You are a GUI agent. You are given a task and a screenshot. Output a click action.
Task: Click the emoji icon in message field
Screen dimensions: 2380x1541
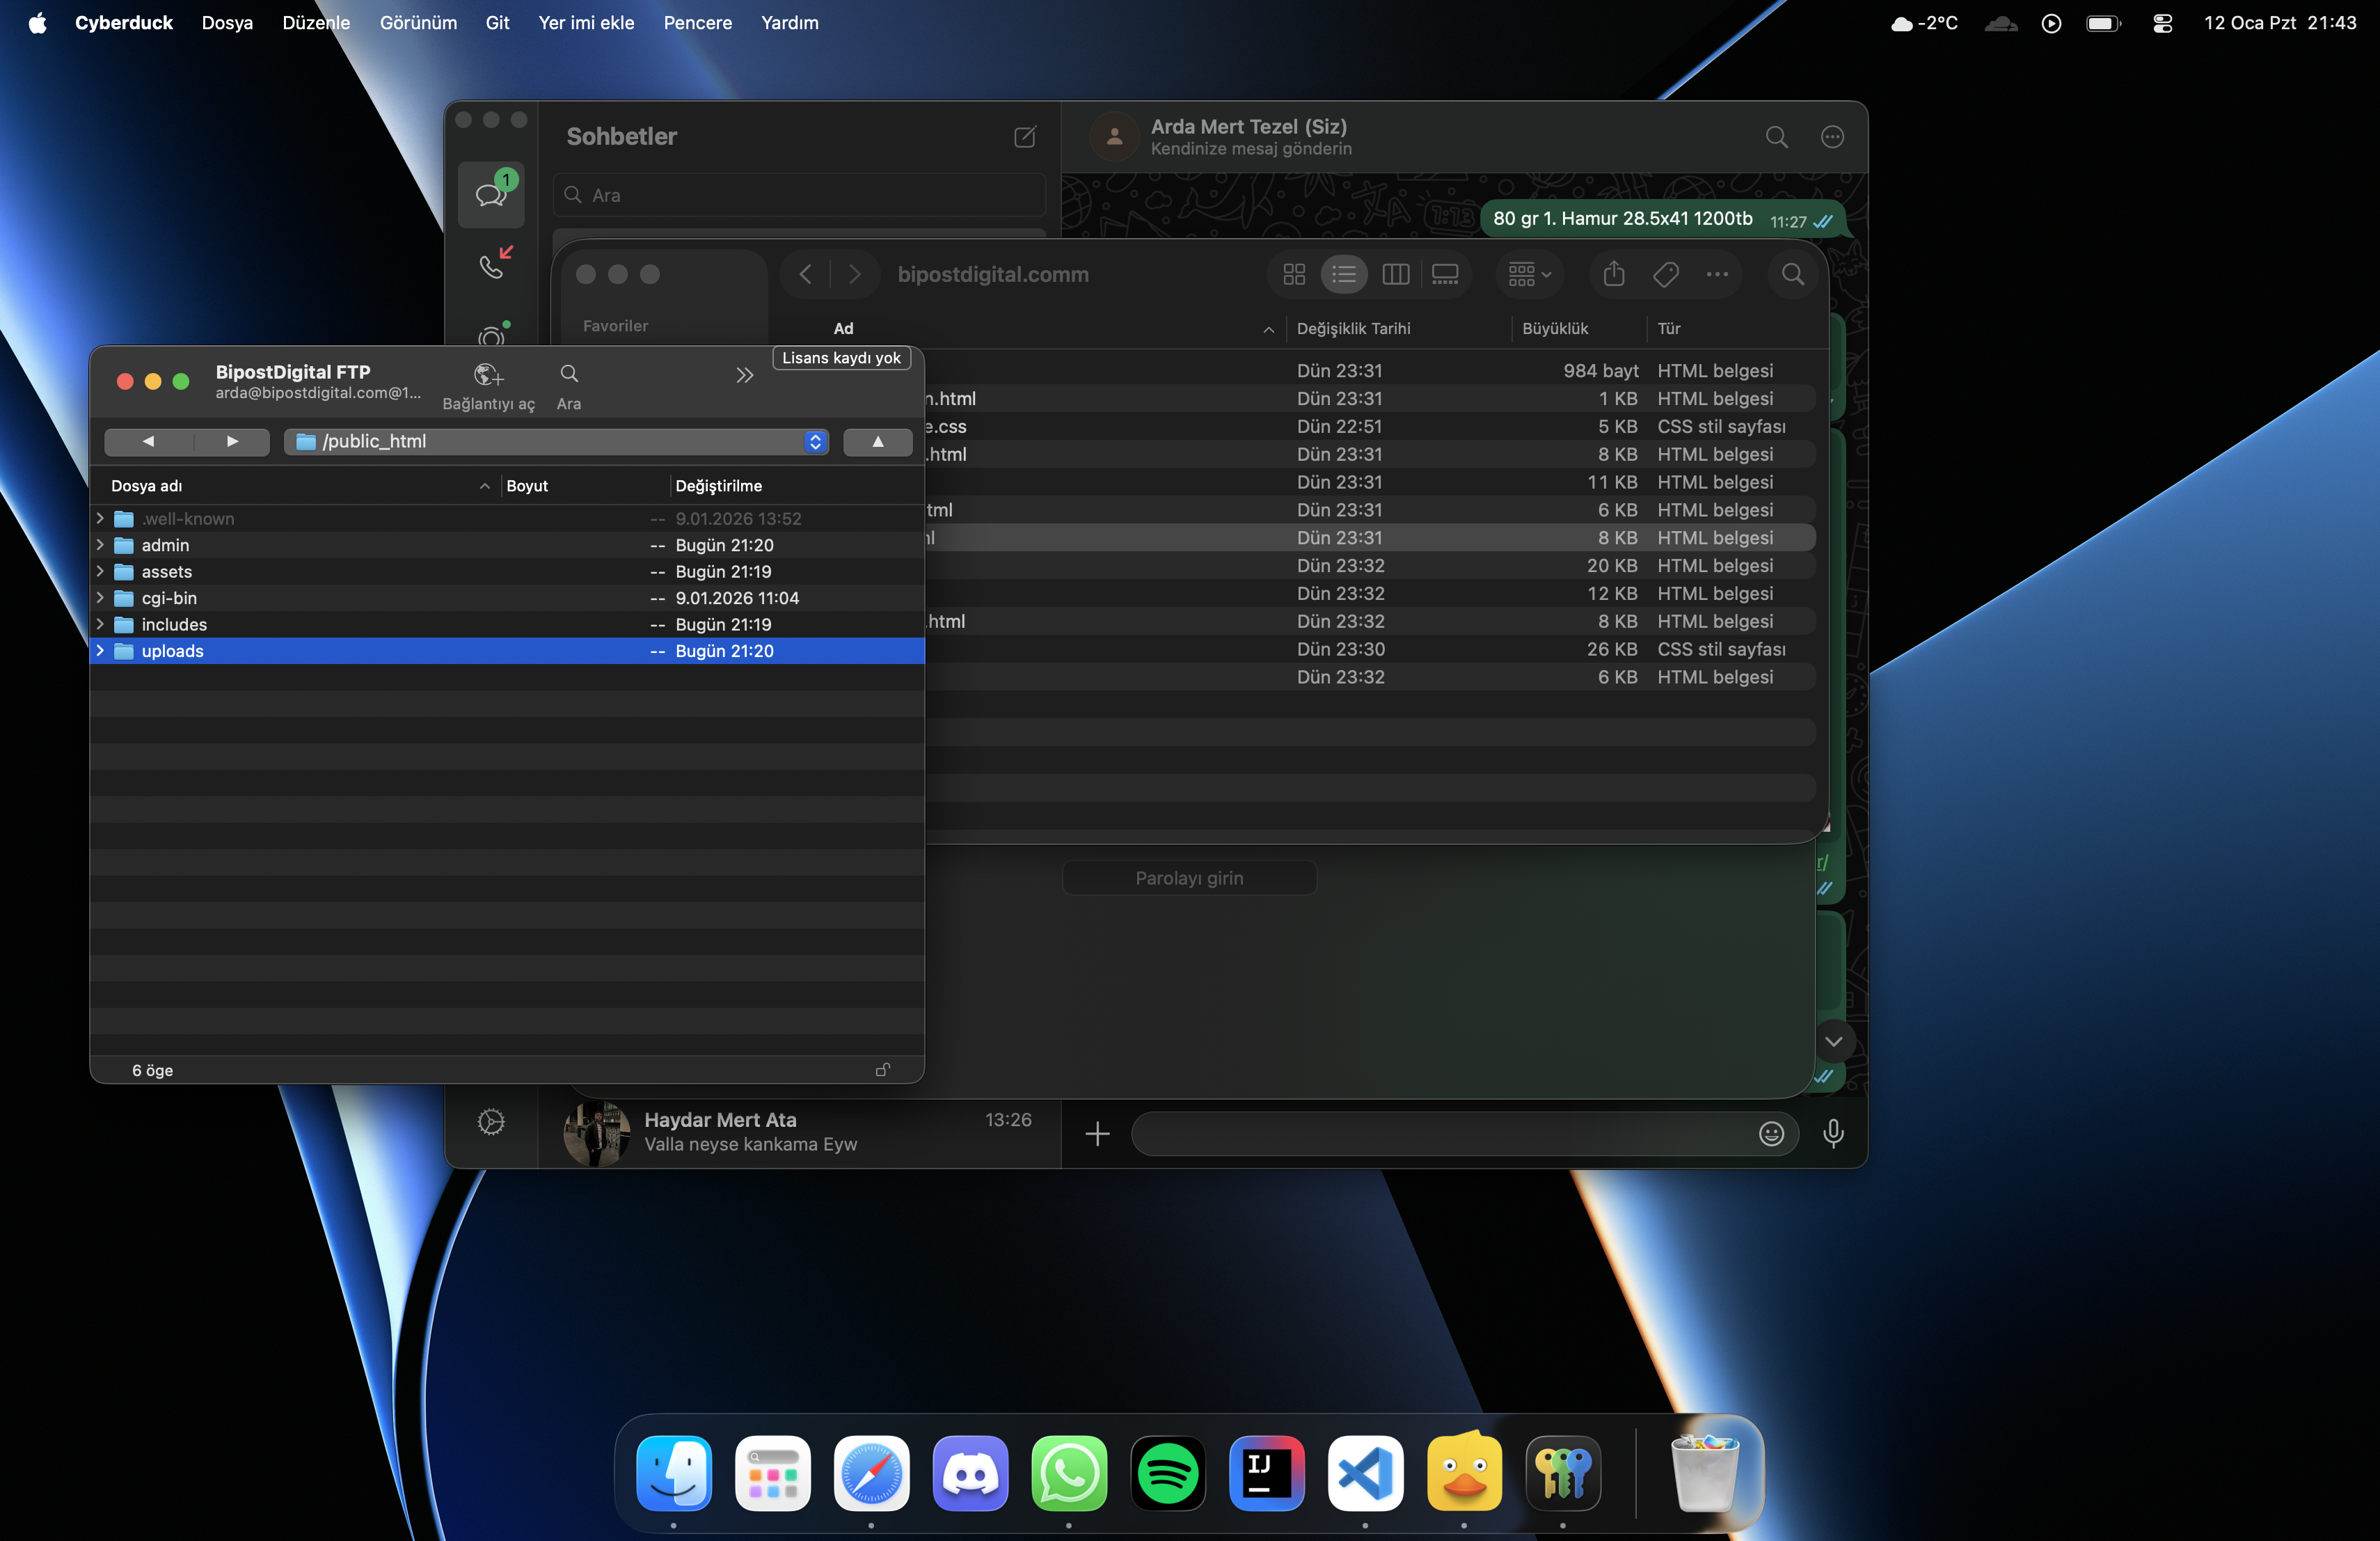pyautogui.click(x=1771, y=1133)
